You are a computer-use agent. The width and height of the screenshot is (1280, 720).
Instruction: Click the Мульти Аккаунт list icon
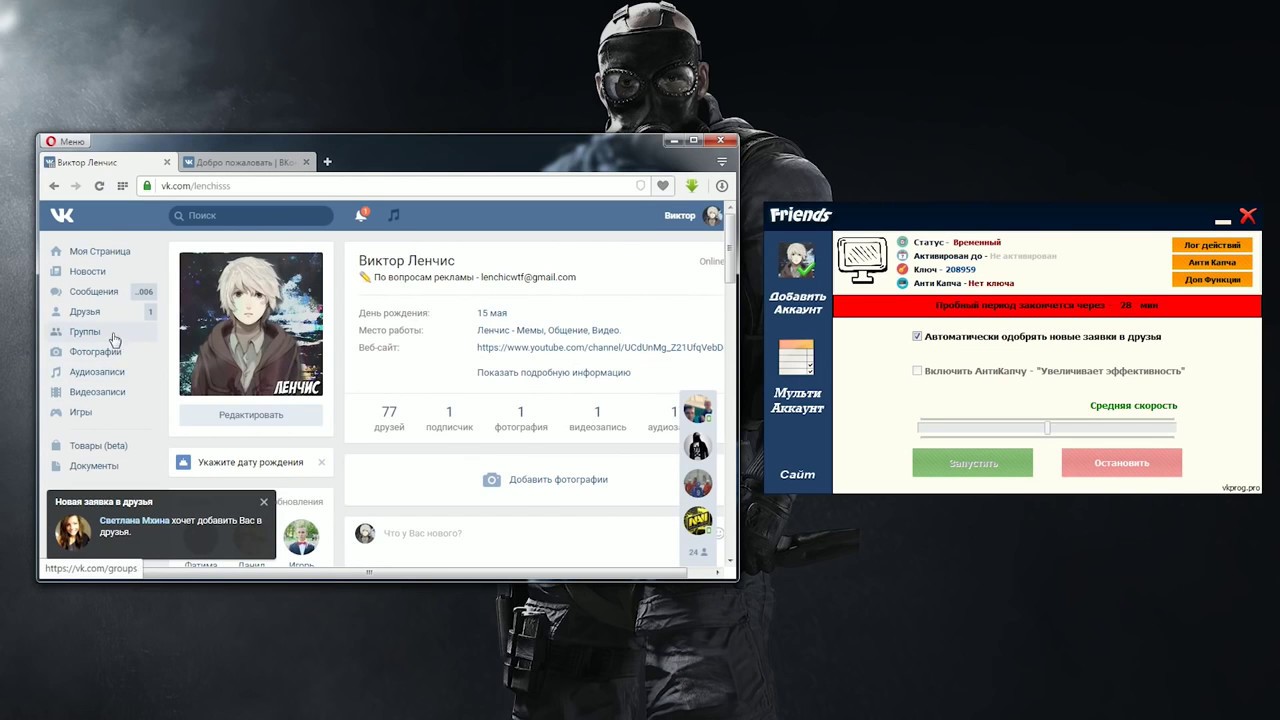797,359
